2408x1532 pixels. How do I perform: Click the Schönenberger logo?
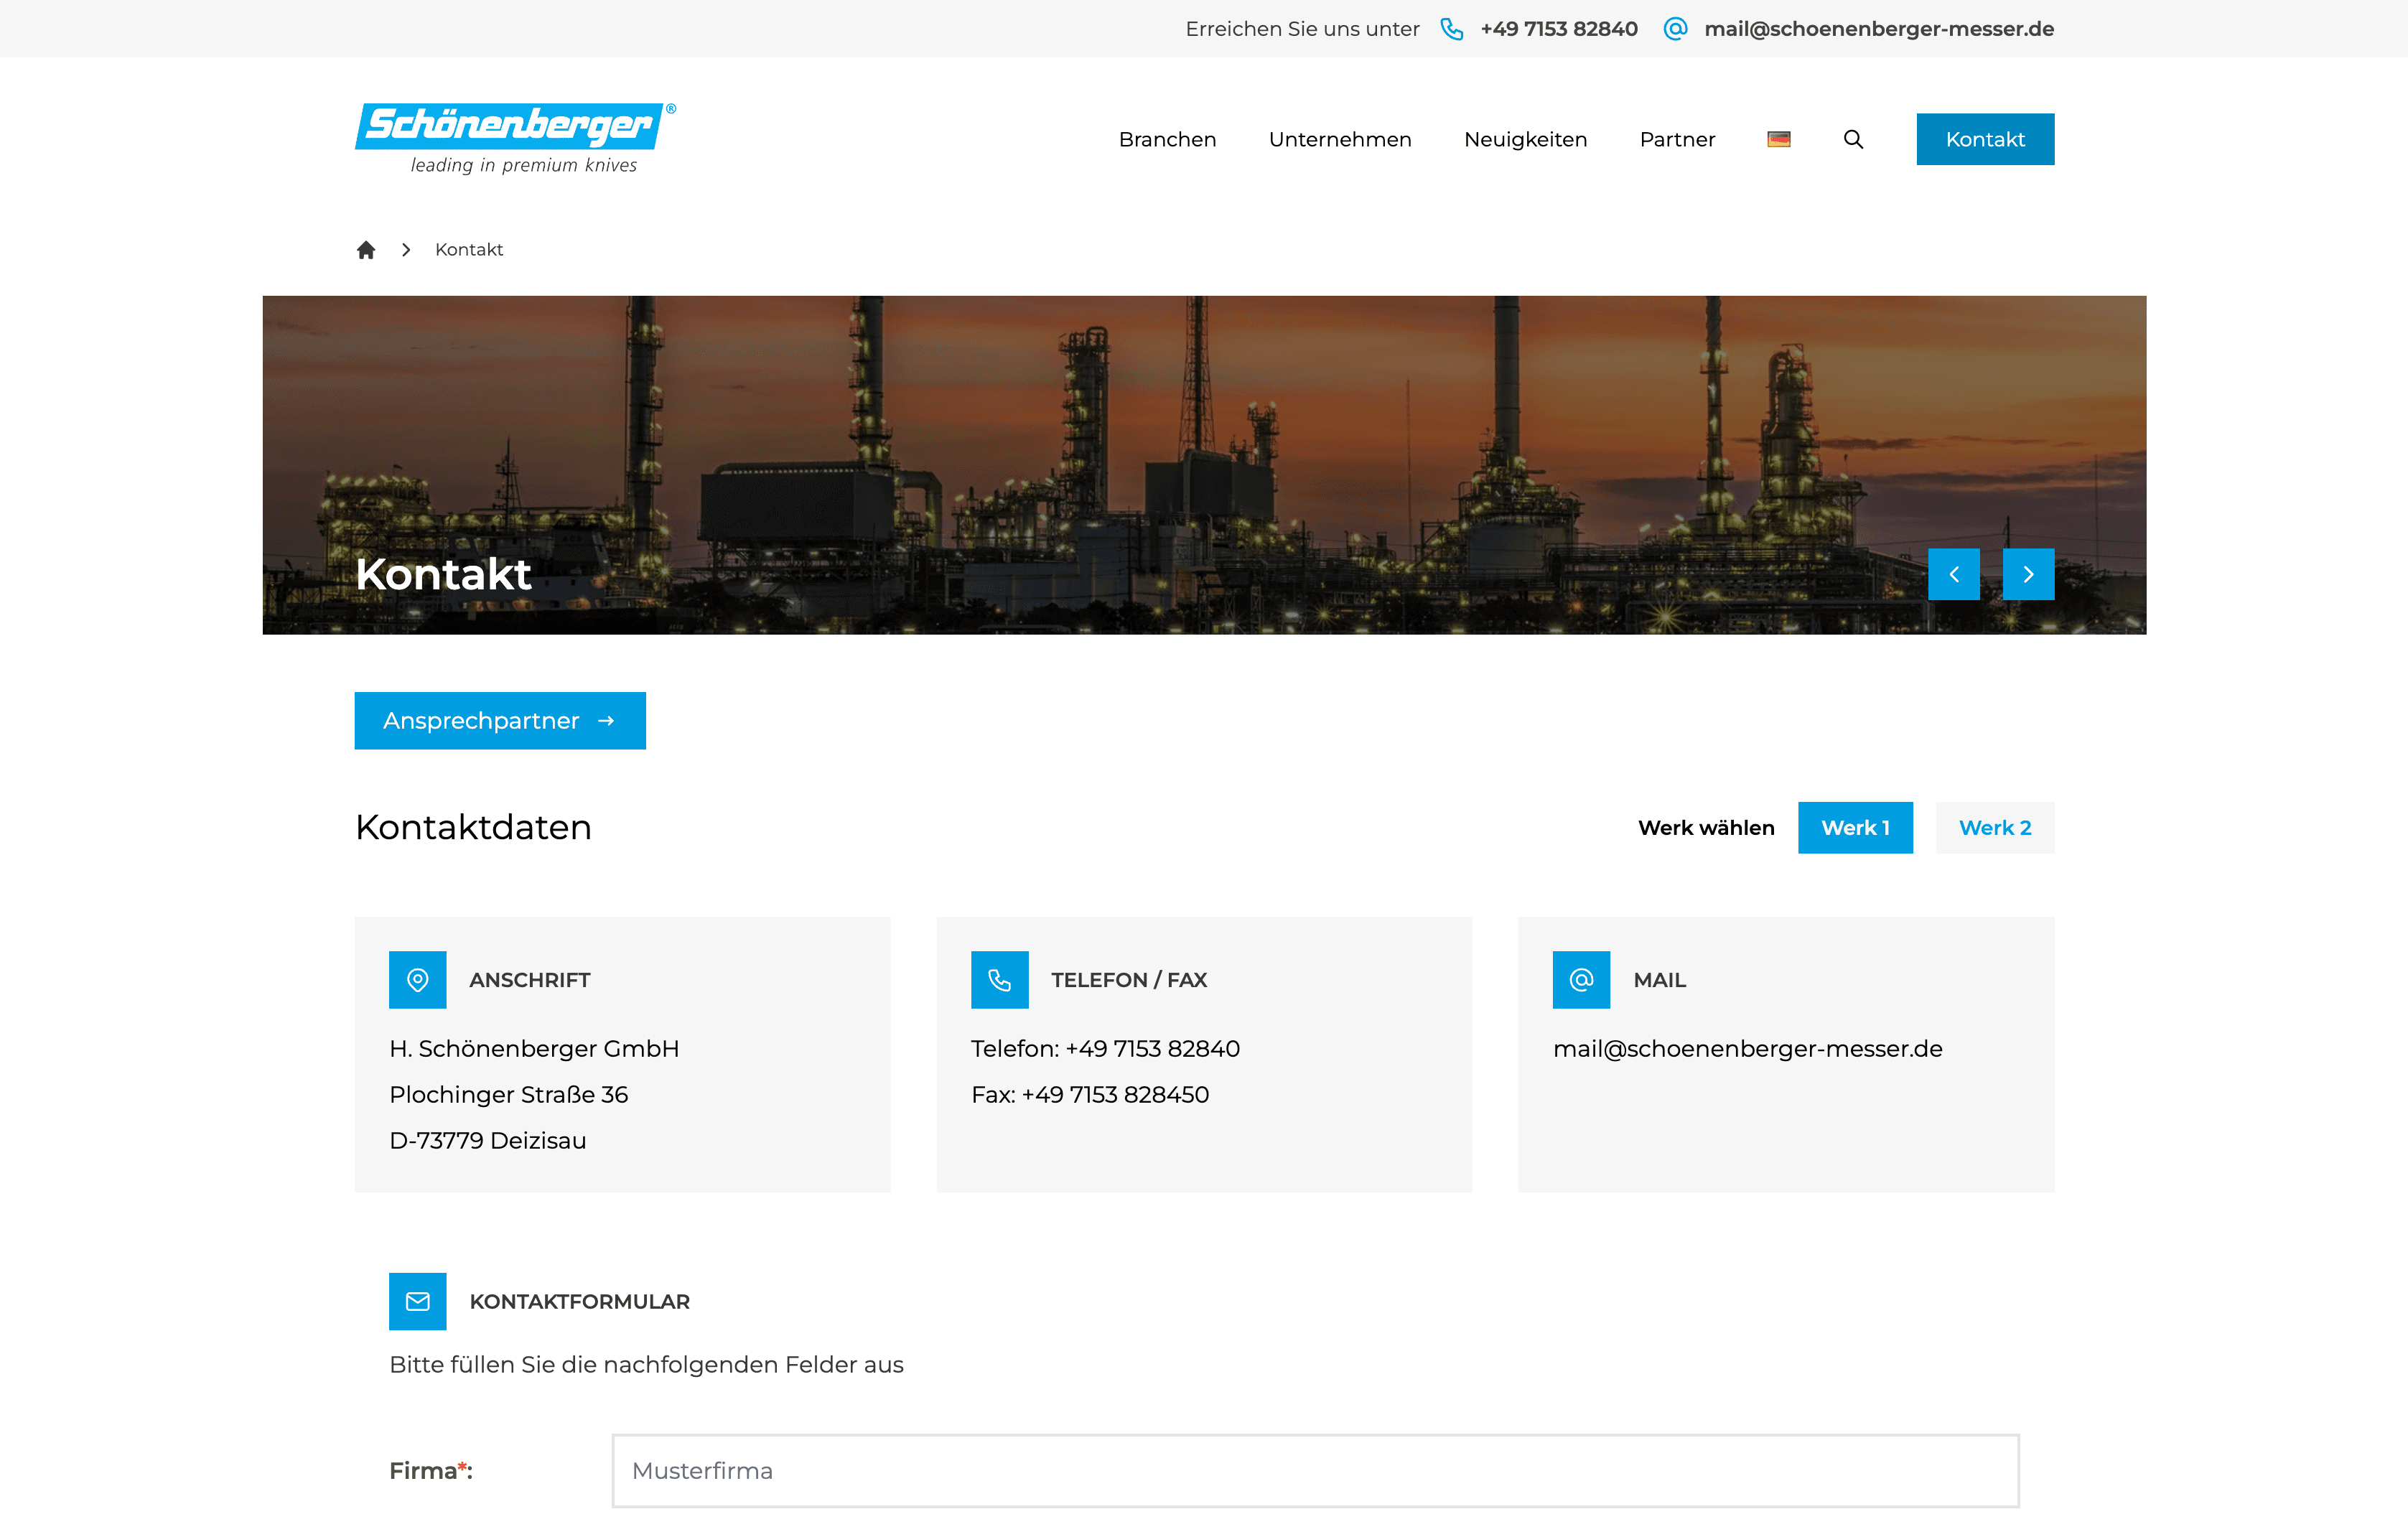515,138
